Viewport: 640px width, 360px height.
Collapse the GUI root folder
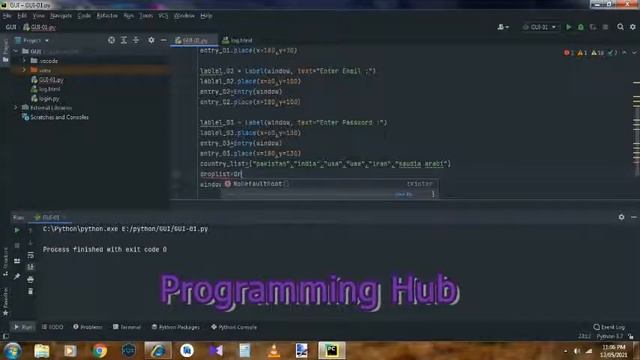pyautogui.click(x=16, y=51)
